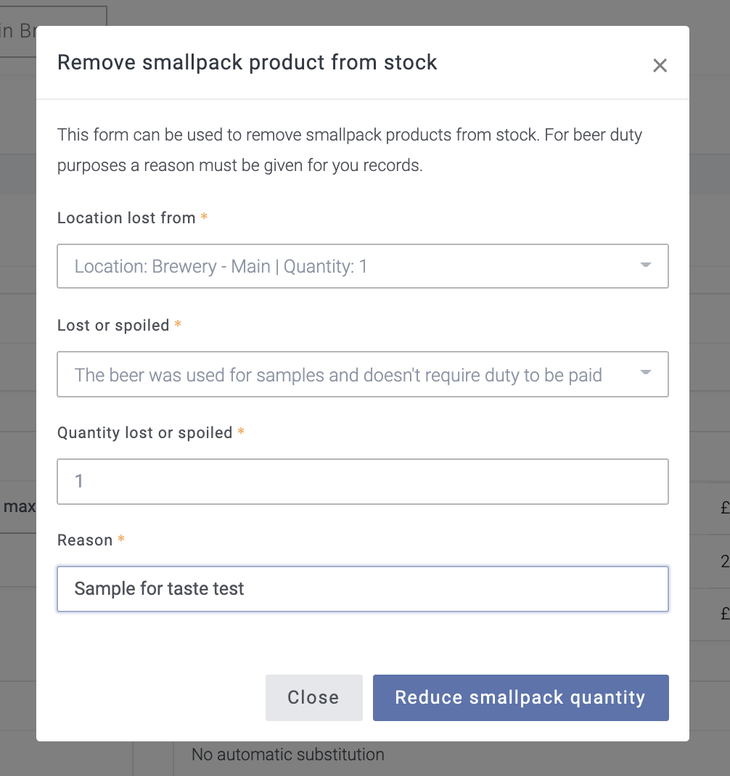Click the £ cell behind the dialog
This screenshot has width=730, height=776.
point(723,508)
